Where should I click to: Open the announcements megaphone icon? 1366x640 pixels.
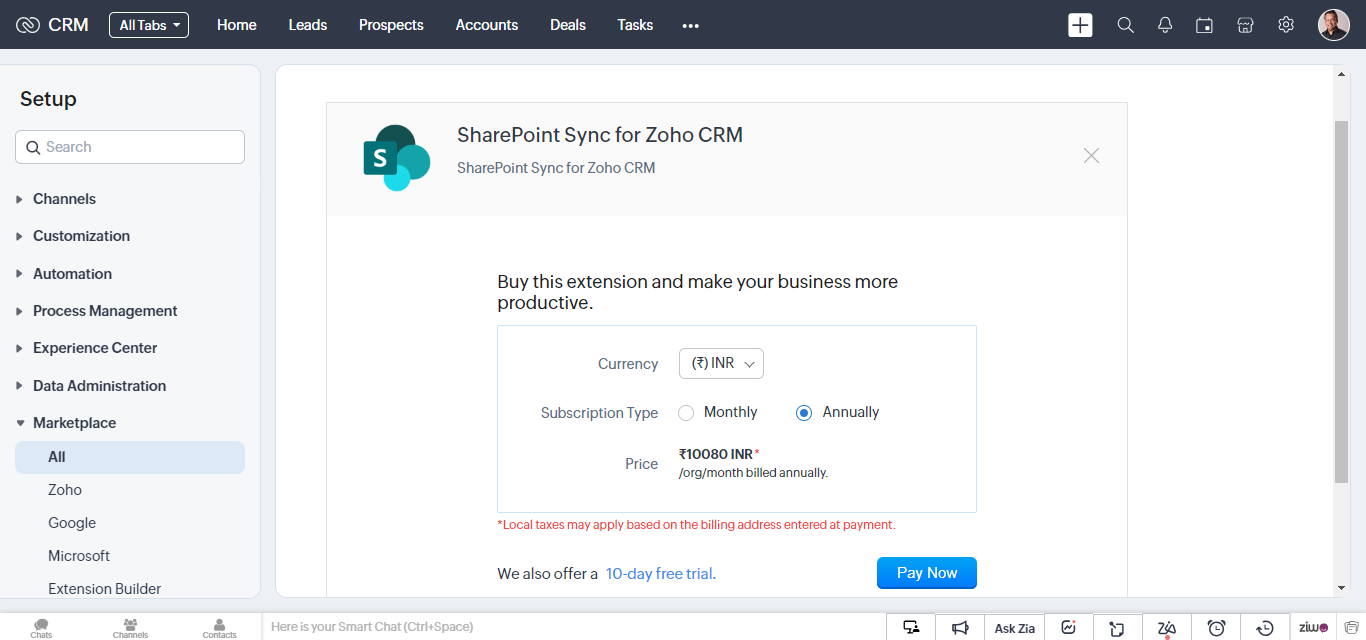960,627
